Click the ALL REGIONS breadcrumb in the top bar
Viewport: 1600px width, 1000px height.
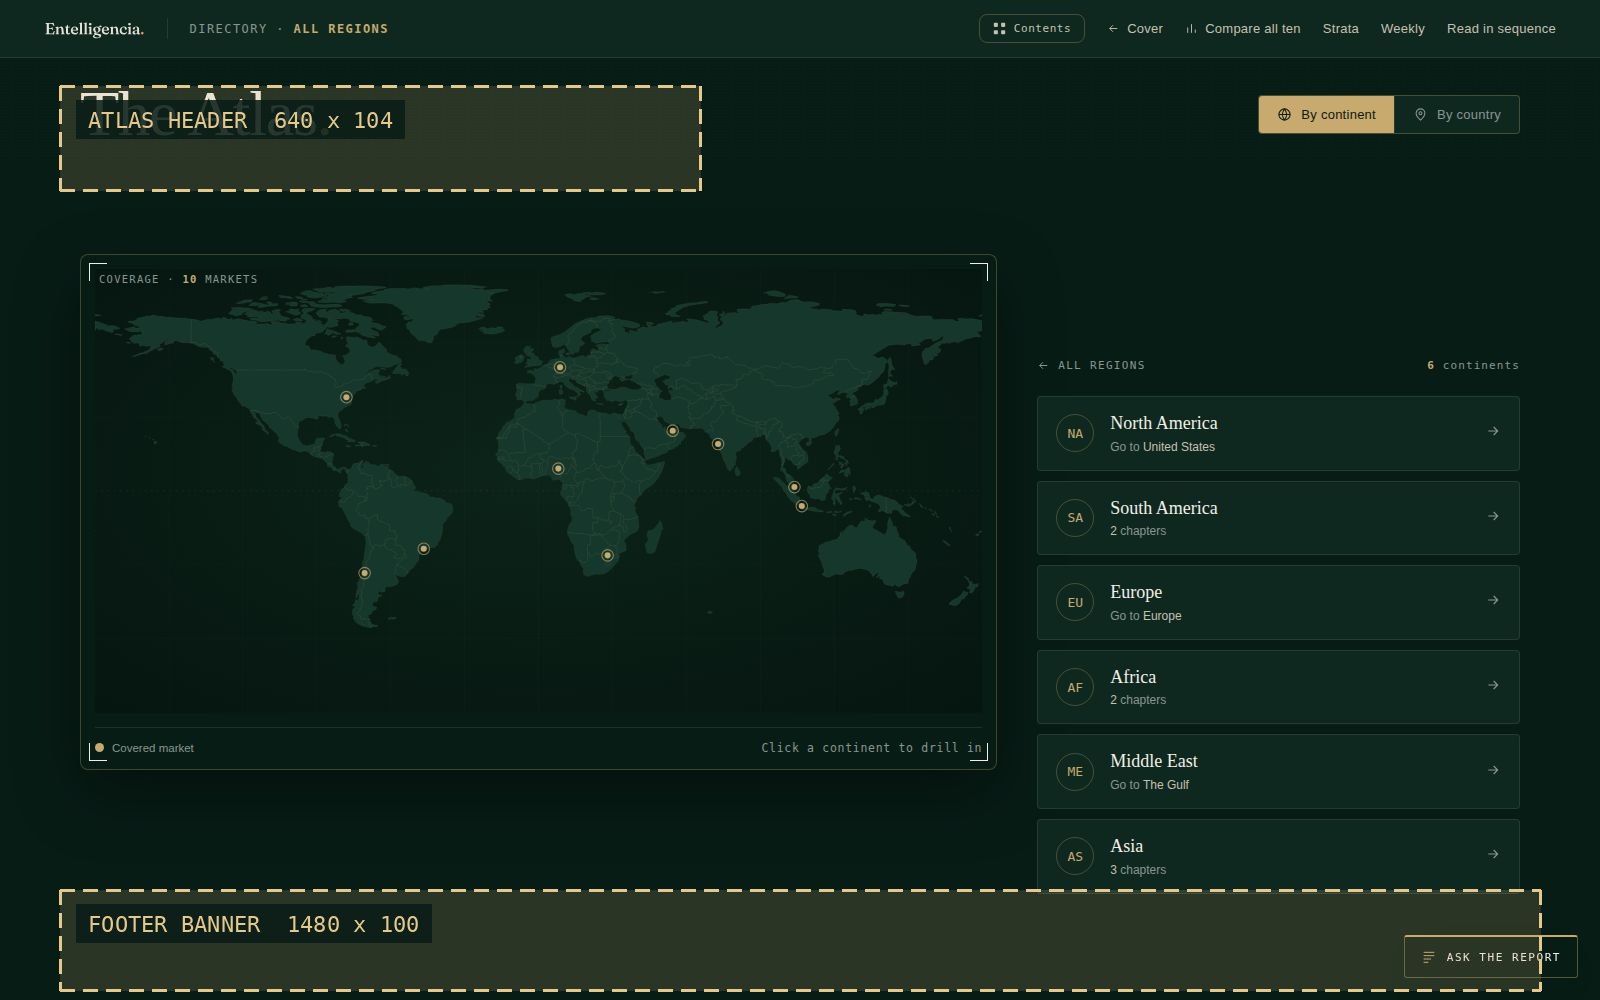(341, 29)
